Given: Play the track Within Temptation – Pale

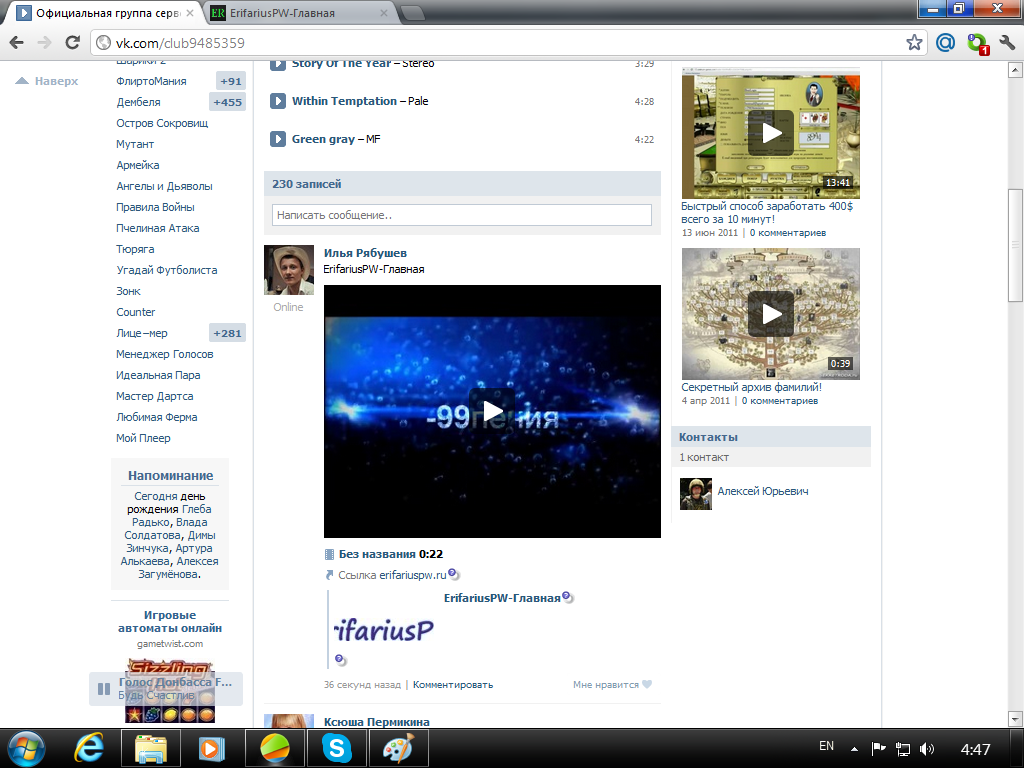Looking at the screenshot, I should [278, 101].
